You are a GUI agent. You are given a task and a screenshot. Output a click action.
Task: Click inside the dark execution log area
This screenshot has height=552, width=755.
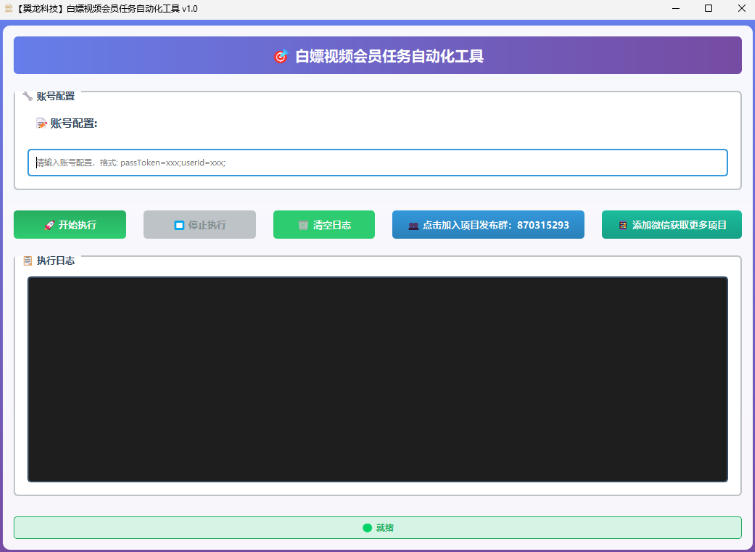(x=377, y=379)
